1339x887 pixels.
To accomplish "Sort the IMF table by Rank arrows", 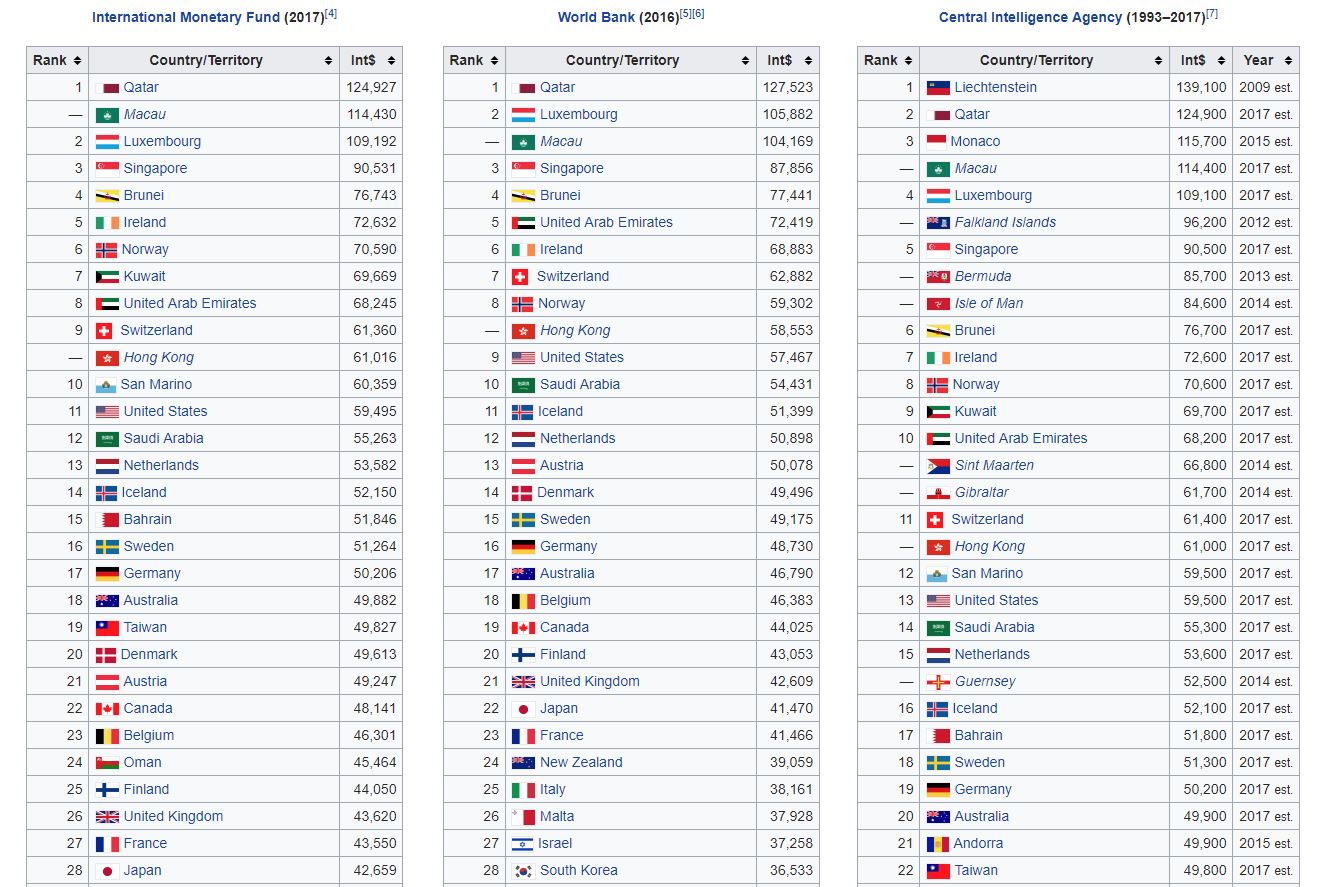I will tap(78, 60).
